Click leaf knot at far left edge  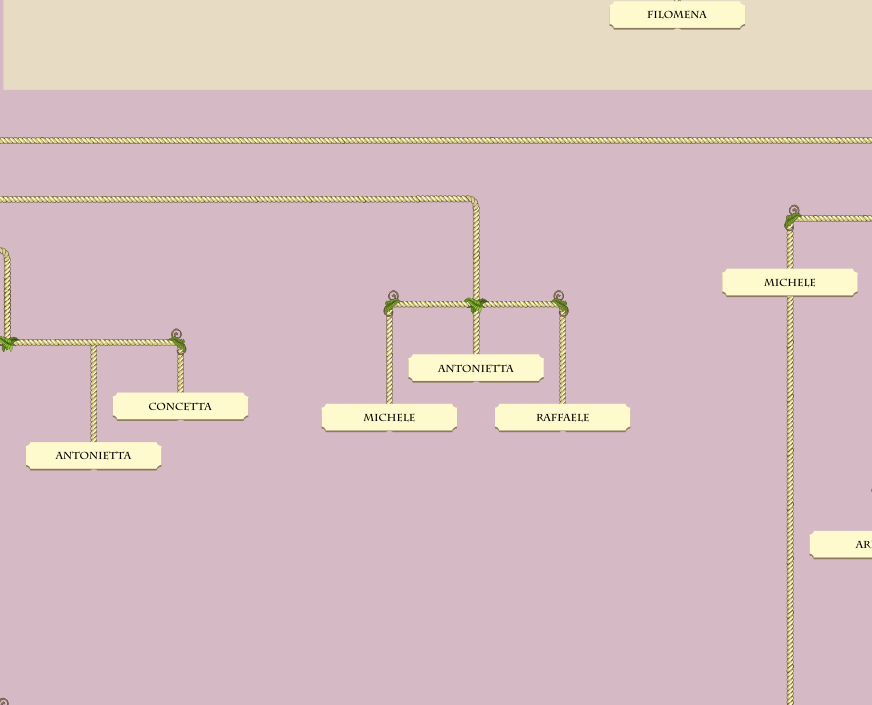coord(7,343)
